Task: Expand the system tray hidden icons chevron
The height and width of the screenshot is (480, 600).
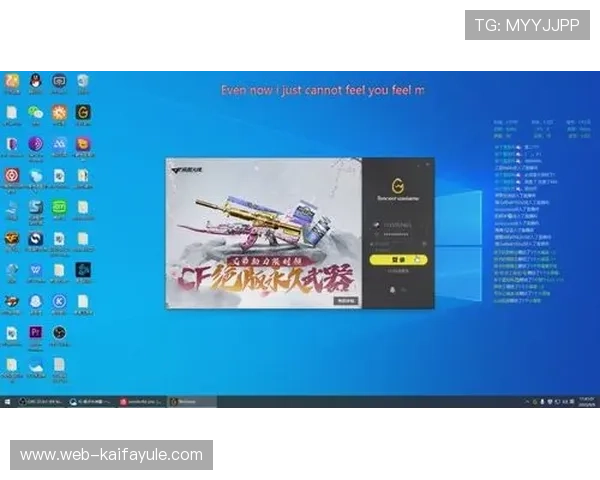Action: (x=527, y=402)
